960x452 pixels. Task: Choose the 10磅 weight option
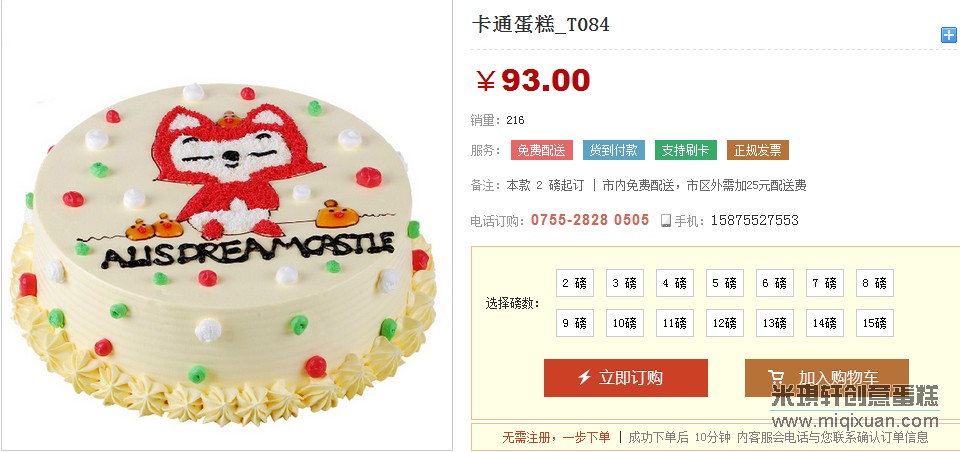[625, 323]
